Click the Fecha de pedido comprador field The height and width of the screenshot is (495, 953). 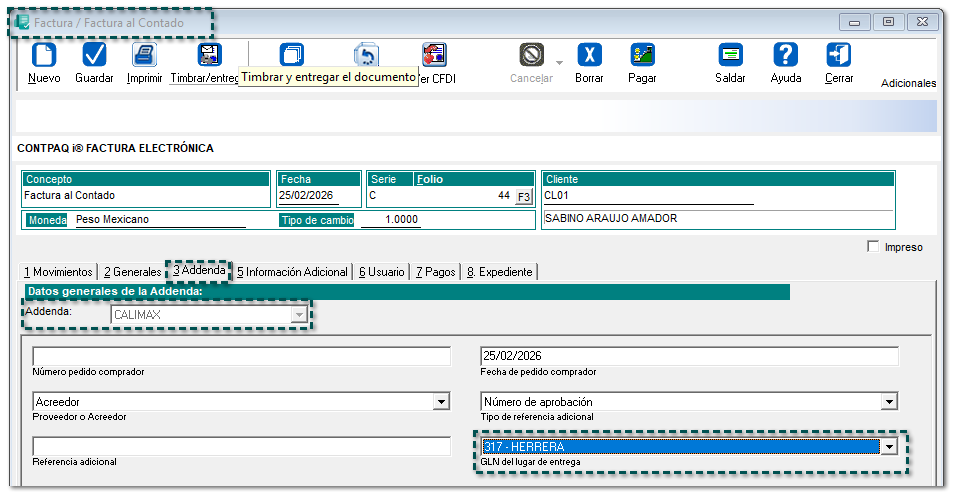pyautogui.click(x=689, y=356)
